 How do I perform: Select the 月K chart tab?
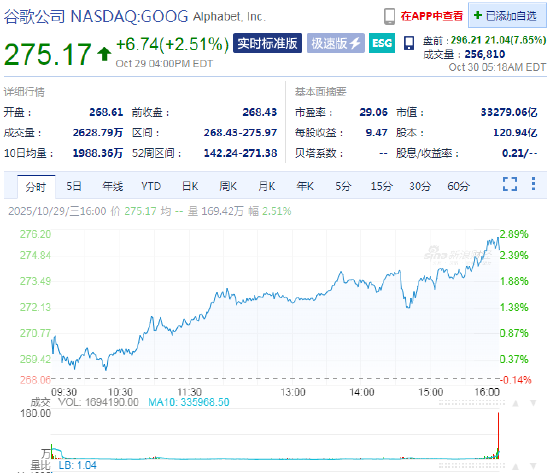click(267, 186)
